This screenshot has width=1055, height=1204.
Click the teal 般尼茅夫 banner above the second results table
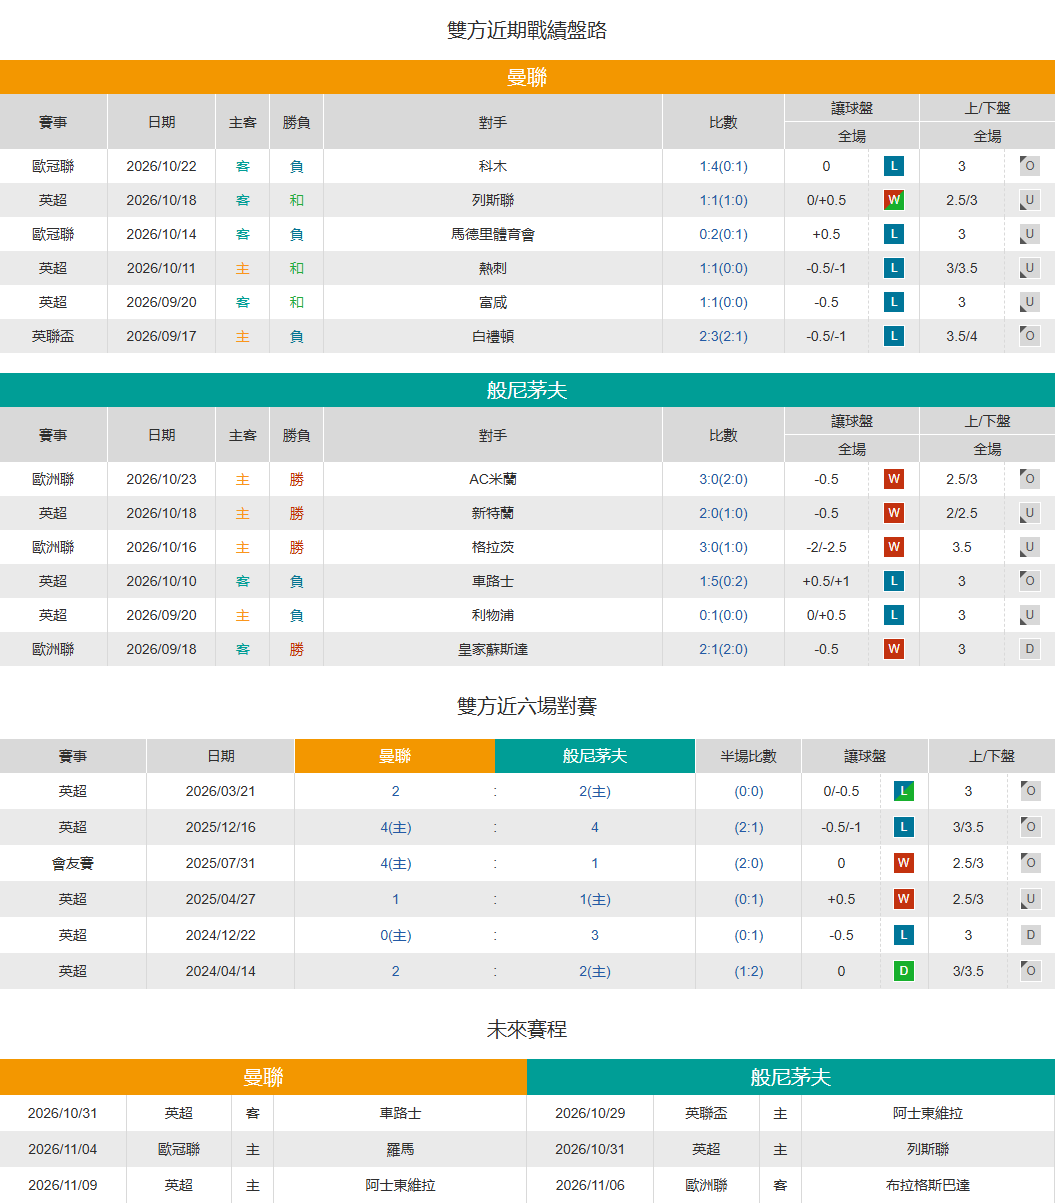coord(527,390)
